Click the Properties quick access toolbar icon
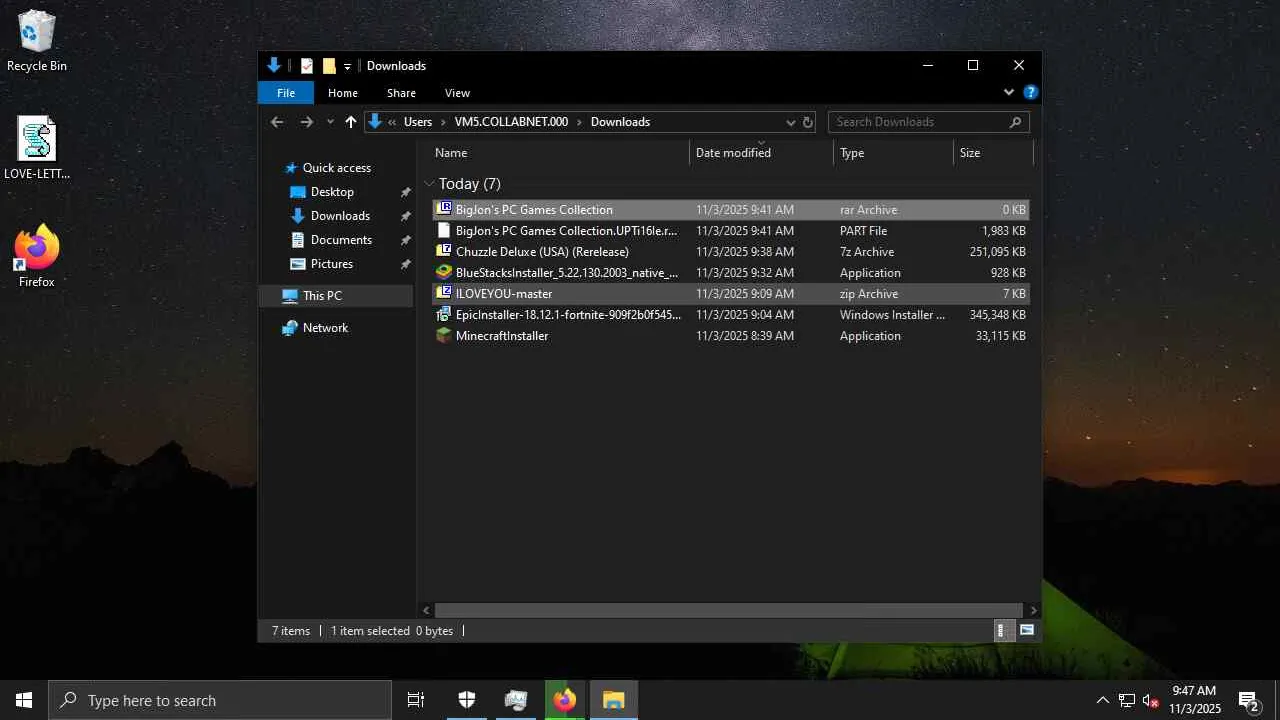1280x720 pixels. click(x=307, y=66)
